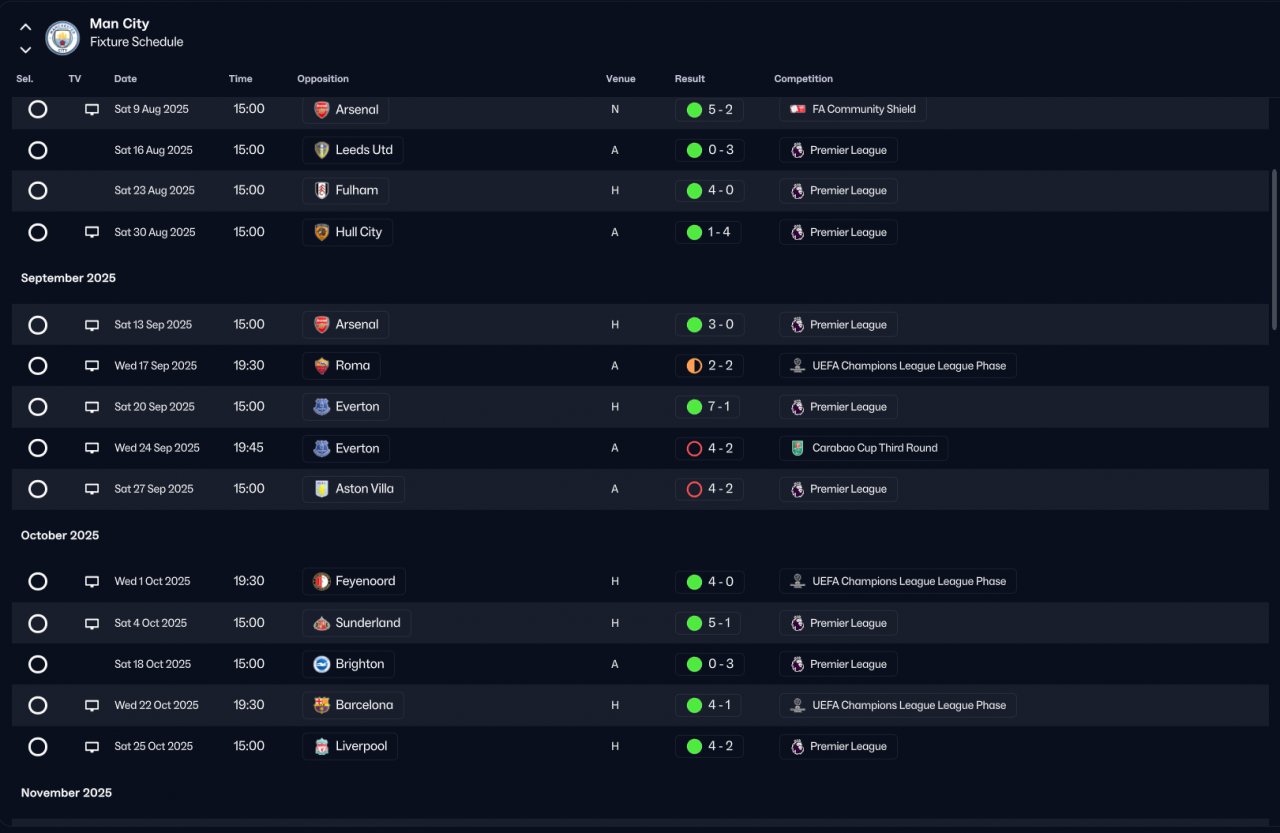Open Barcelona opposition button
1280x833 pixels.
353,705
